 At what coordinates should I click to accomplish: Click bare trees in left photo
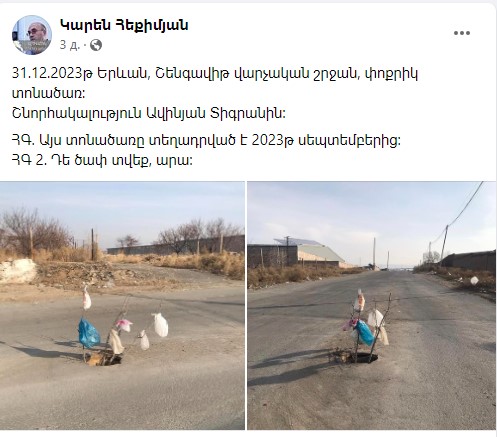click(33, 231)
